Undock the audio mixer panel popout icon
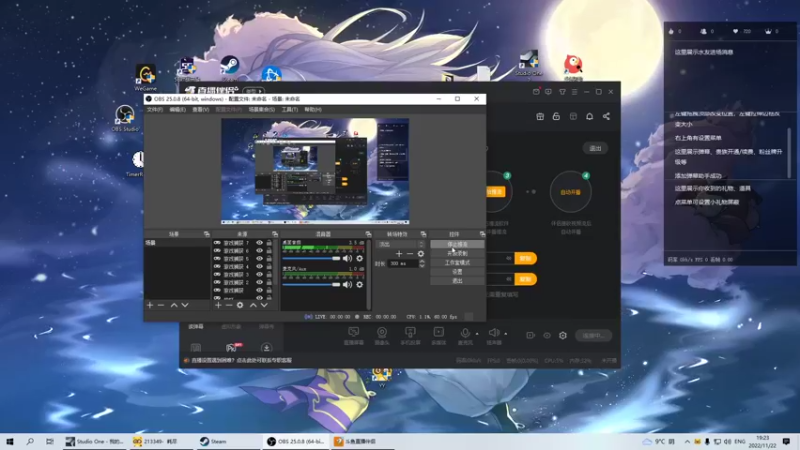800x450 pixels. click(368, 234)
